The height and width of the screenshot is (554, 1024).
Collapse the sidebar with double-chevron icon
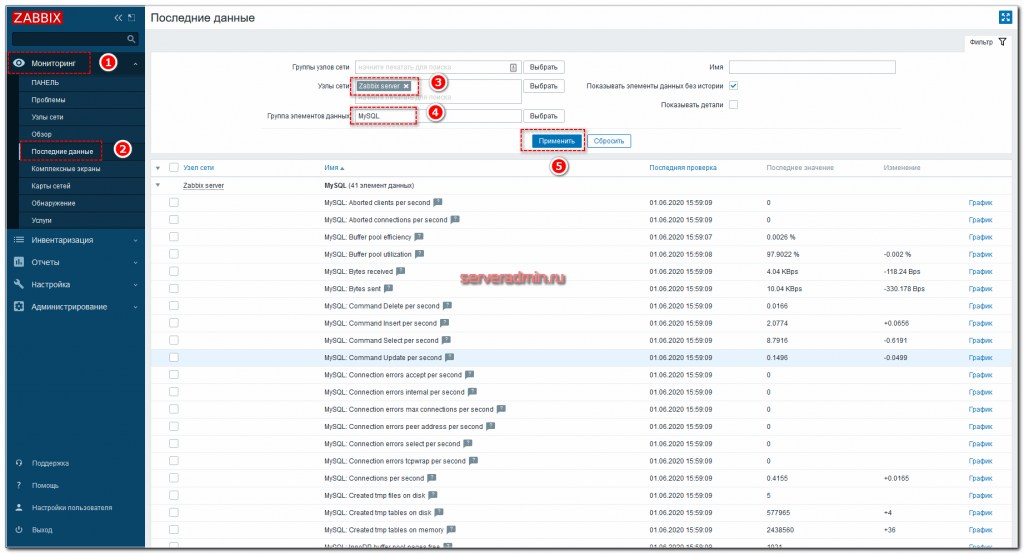[118, 18]
